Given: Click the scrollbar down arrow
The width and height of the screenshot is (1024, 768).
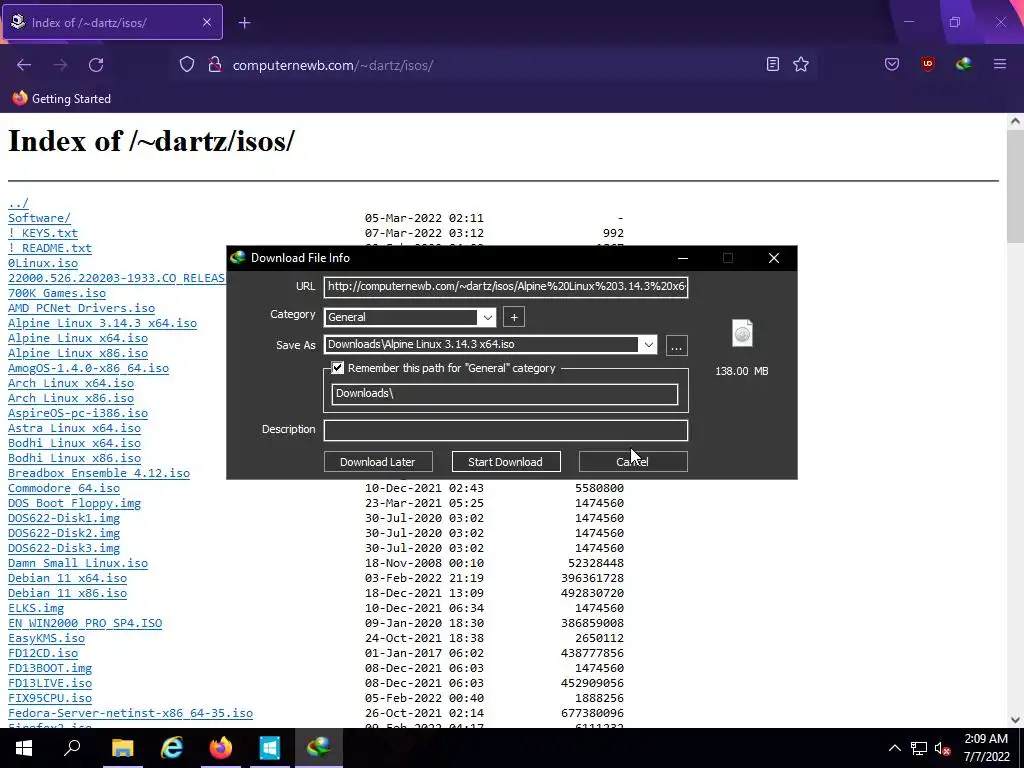Looking at the screenshot, I should (x=1016, y=720).
